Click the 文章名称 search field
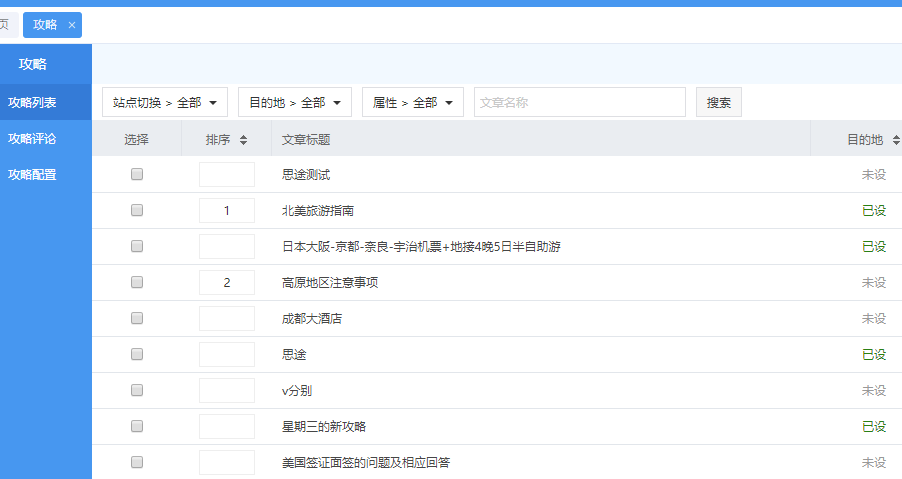 point(579,102)
